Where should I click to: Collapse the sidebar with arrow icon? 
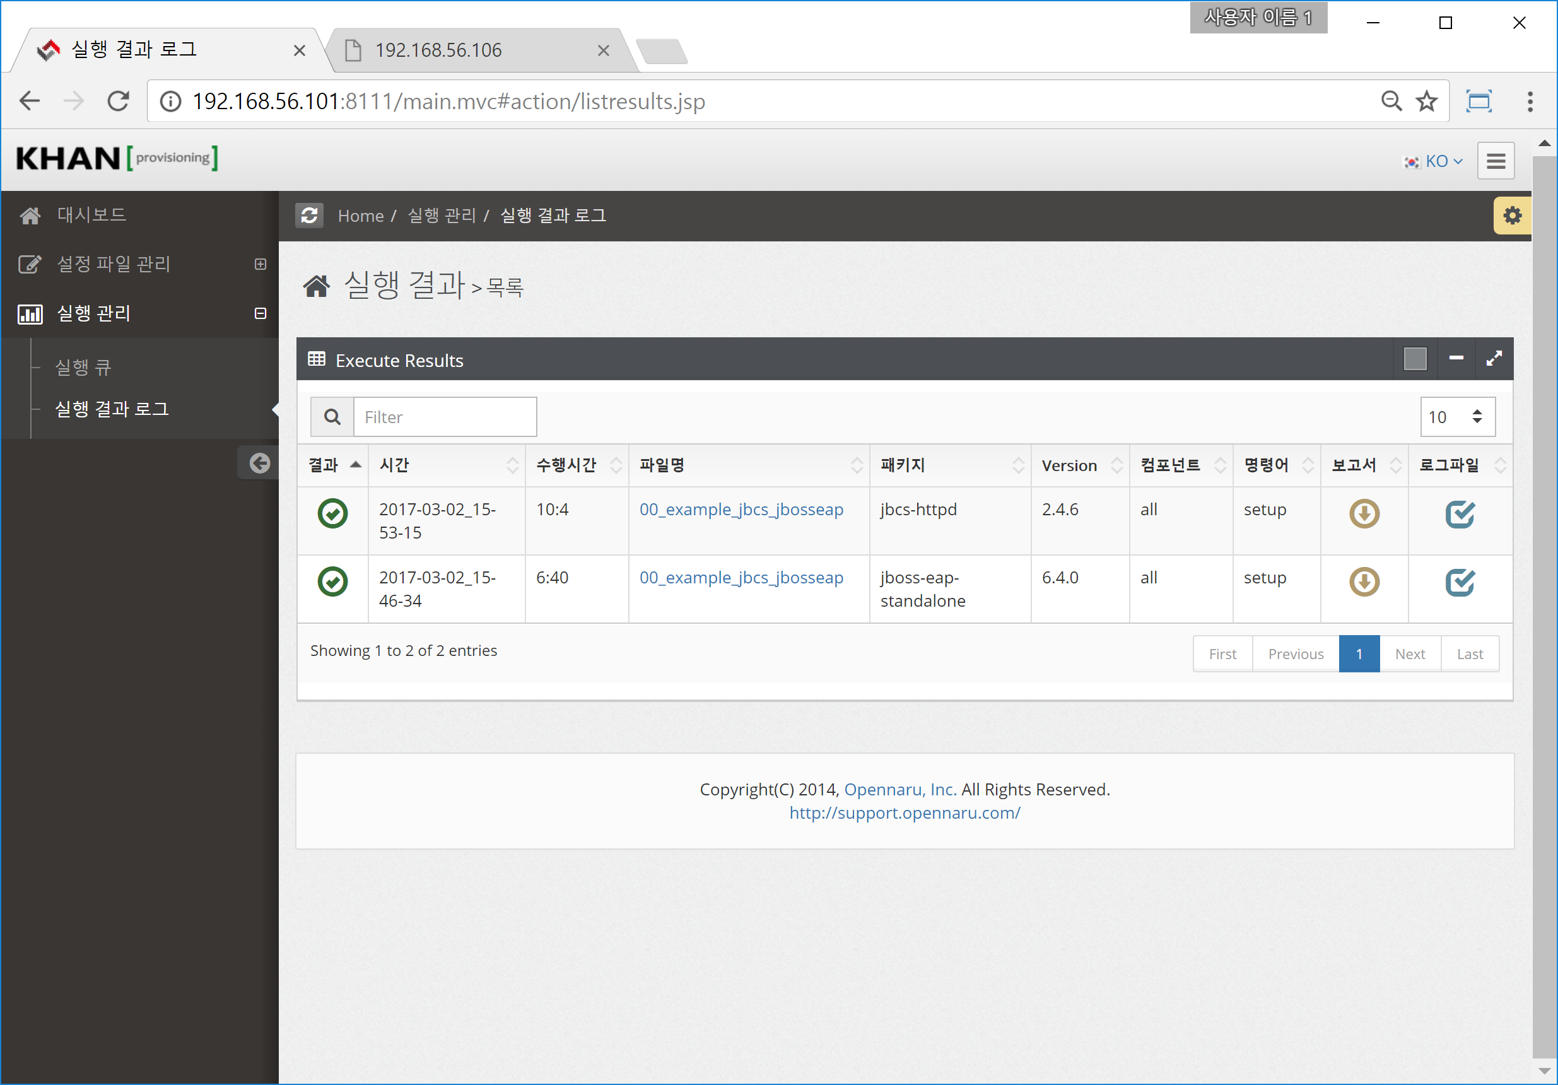point(259,463)
